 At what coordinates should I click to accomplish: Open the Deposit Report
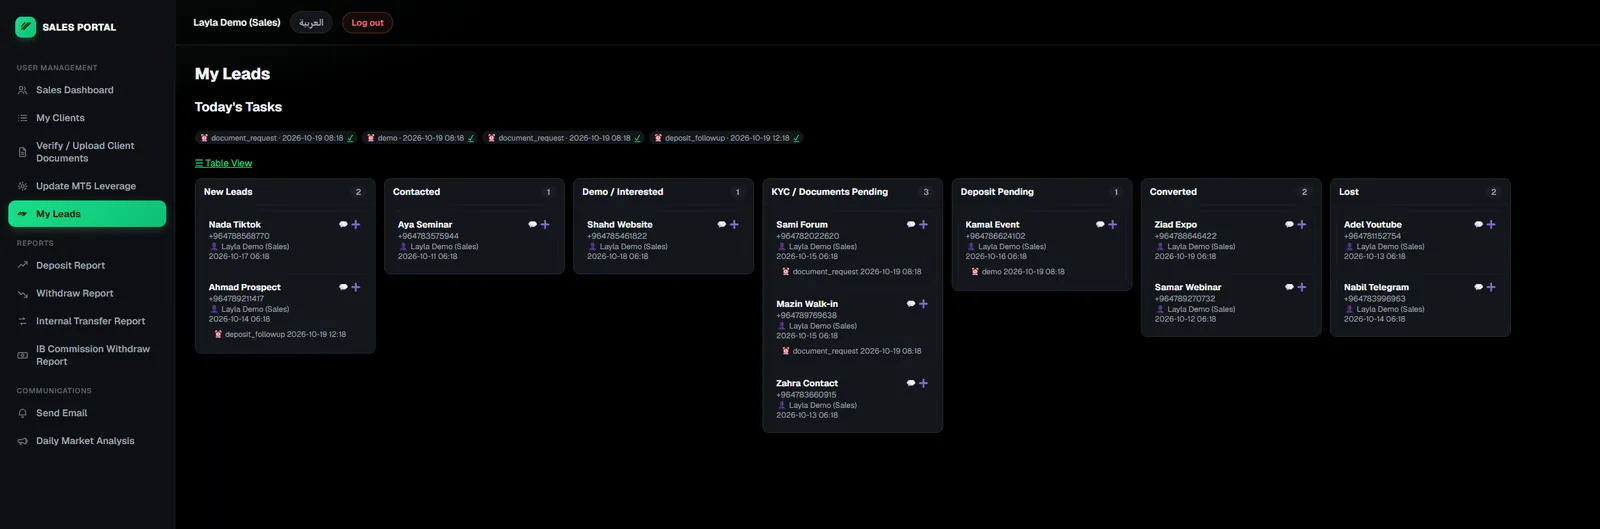click(x=87, y=265)
